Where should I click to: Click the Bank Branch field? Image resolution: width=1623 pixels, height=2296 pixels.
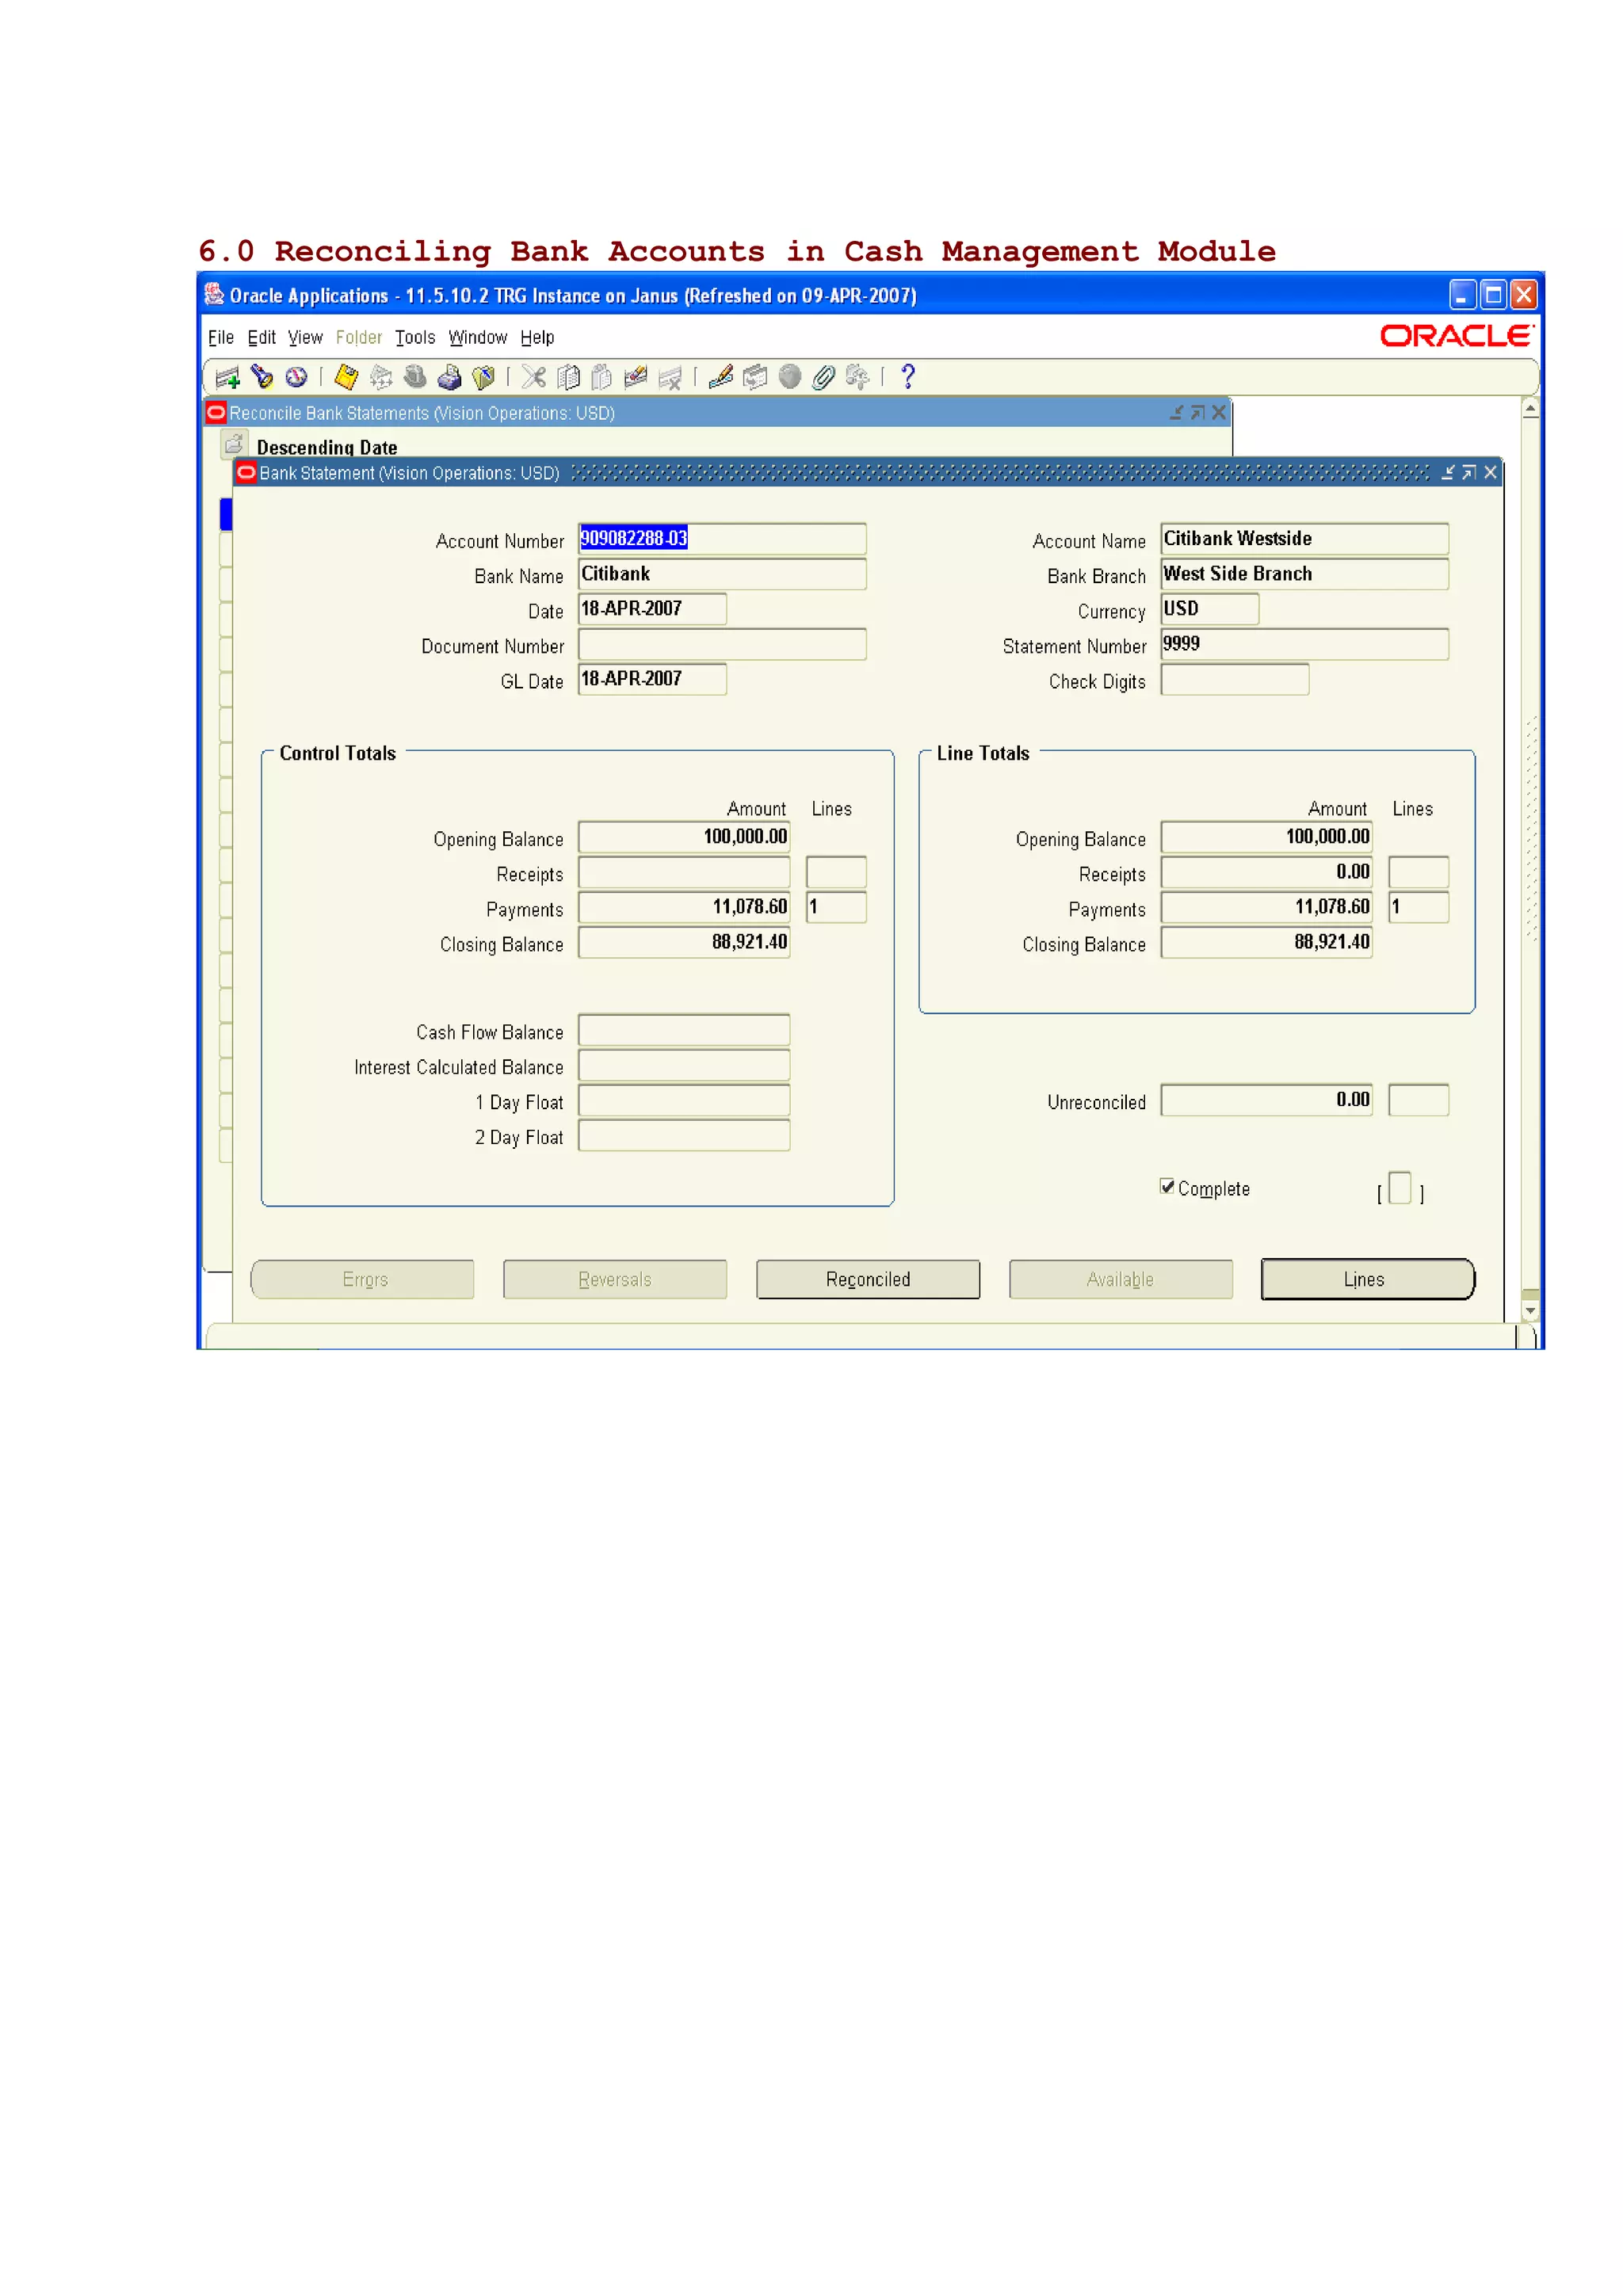click(x=1304, y=574)
